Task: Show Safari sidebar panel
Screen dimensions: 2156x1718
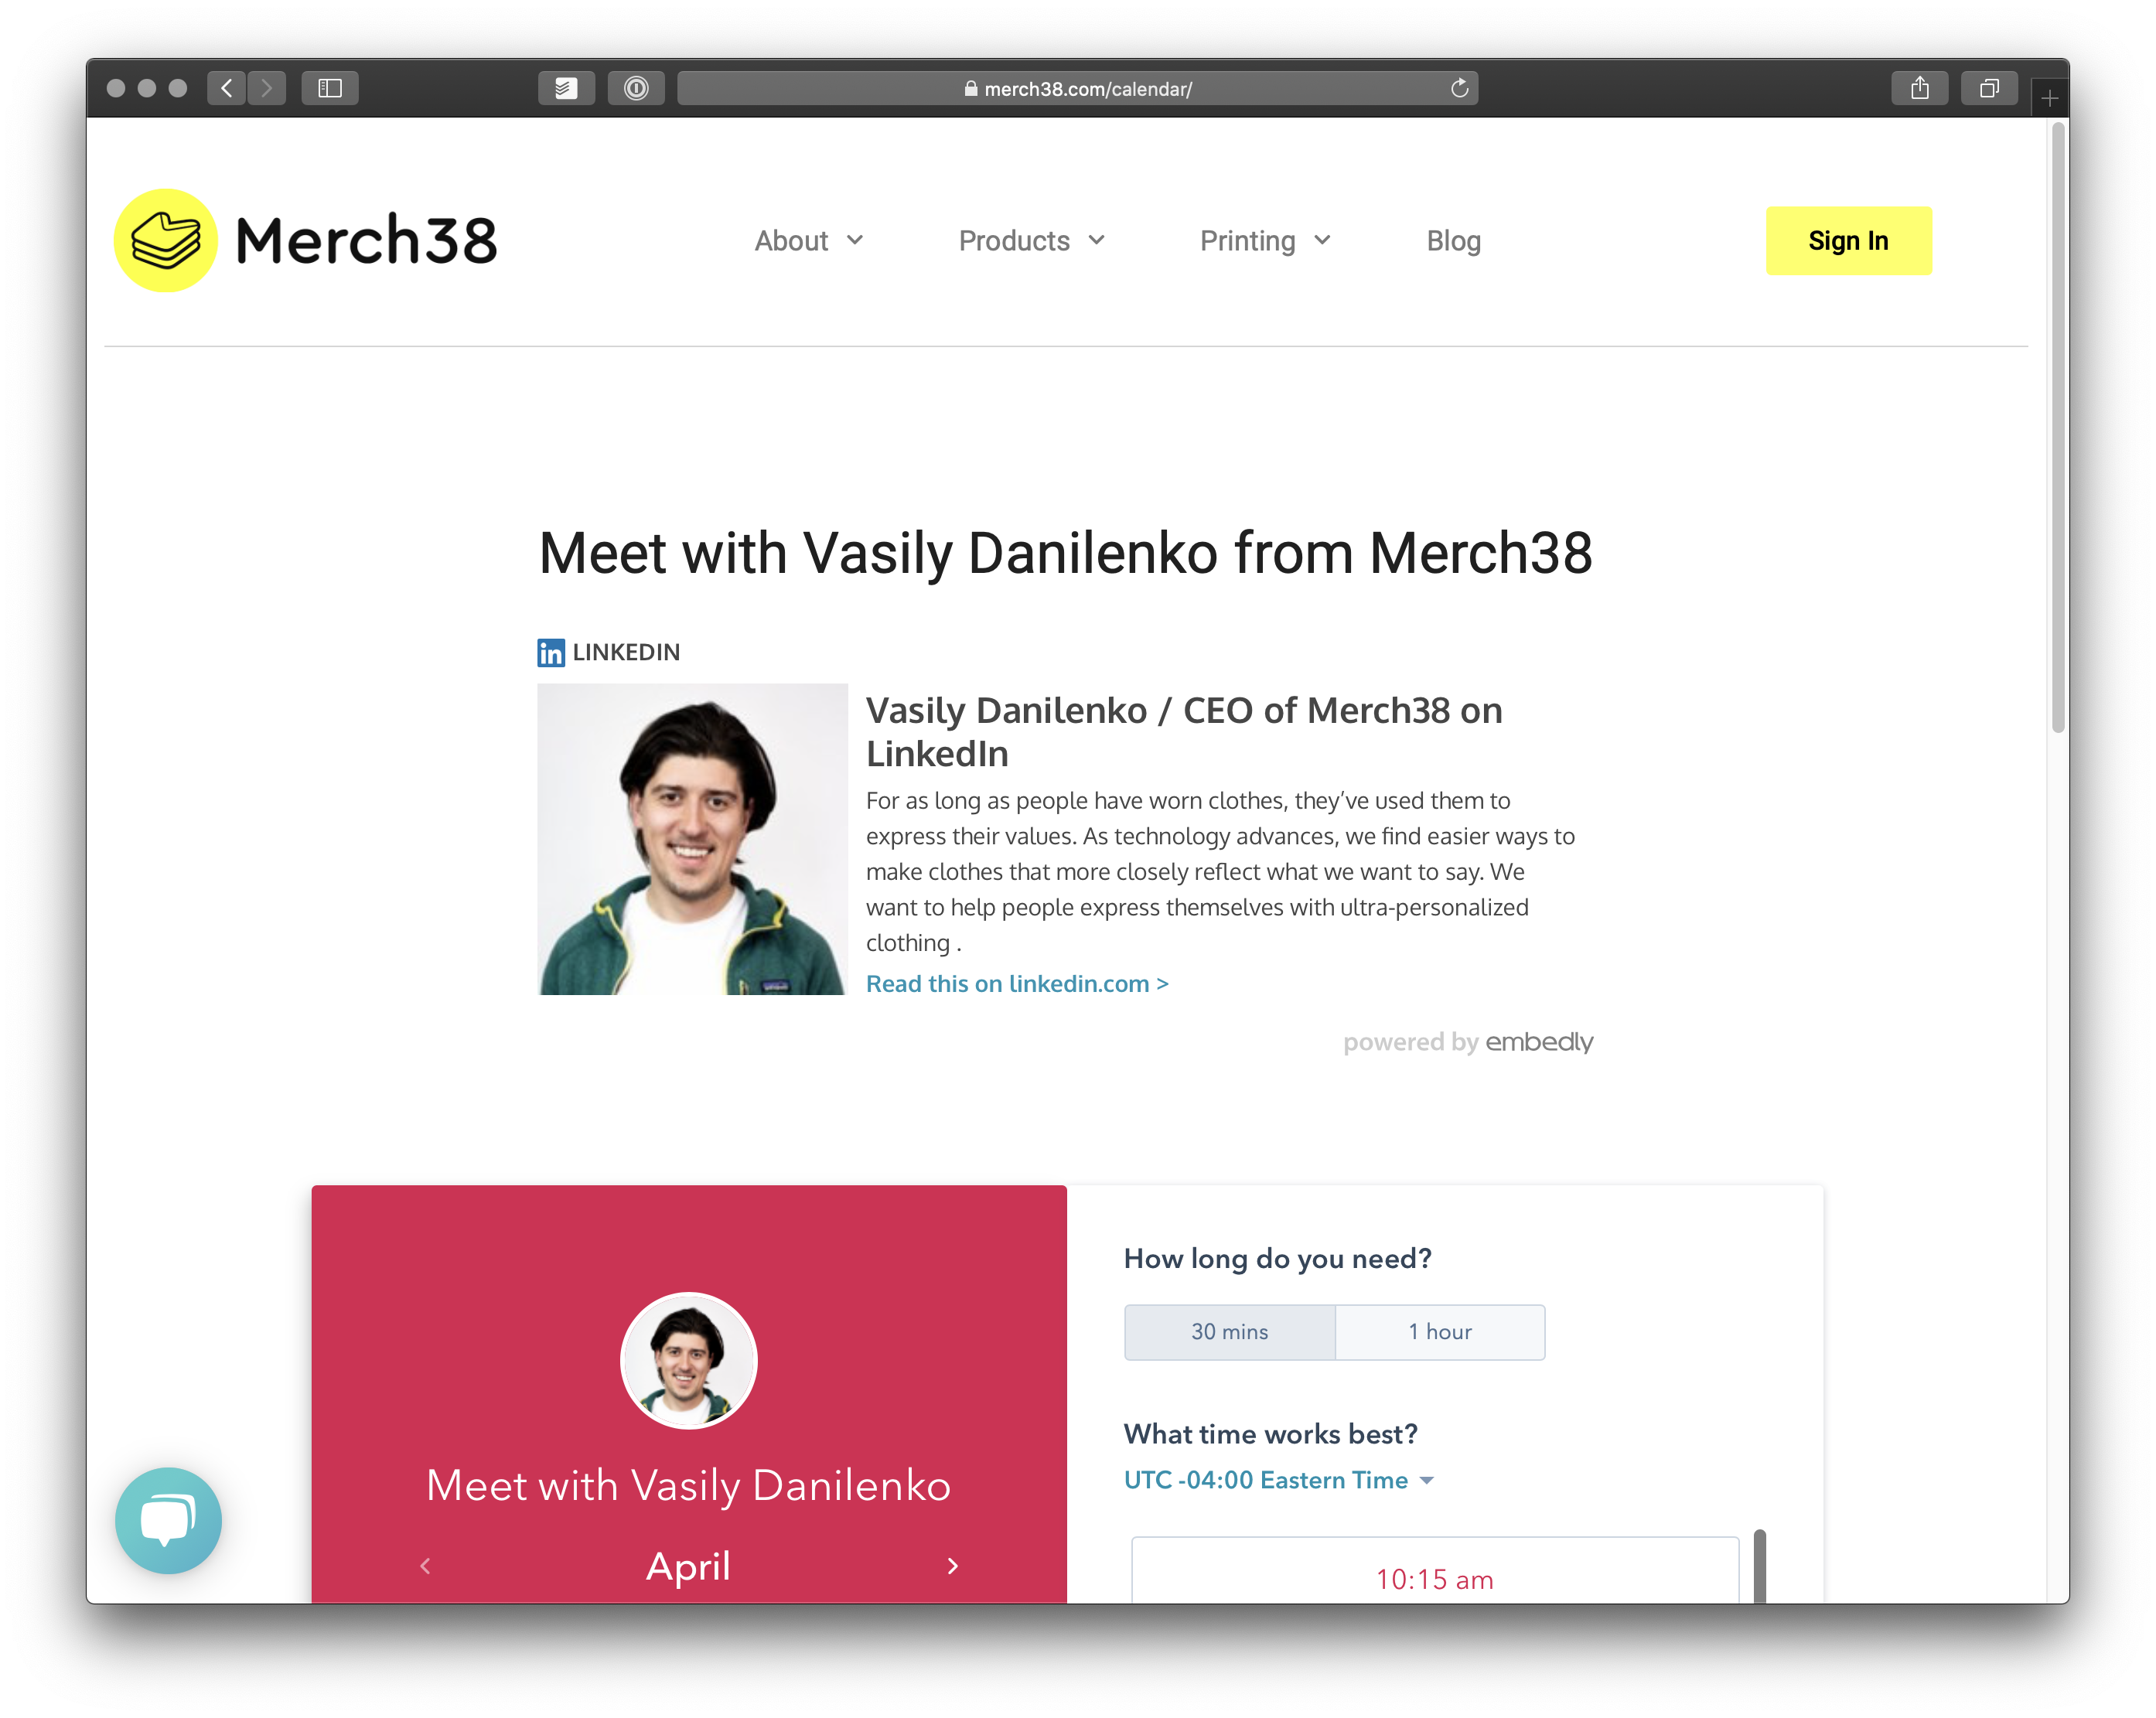Action: point(330,88)
